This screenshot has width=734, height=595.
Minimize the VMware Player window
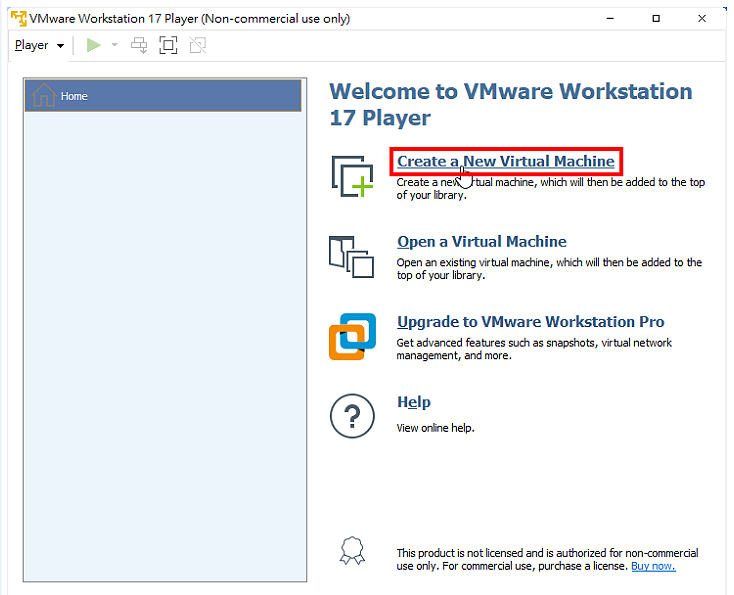coord(610,19)
